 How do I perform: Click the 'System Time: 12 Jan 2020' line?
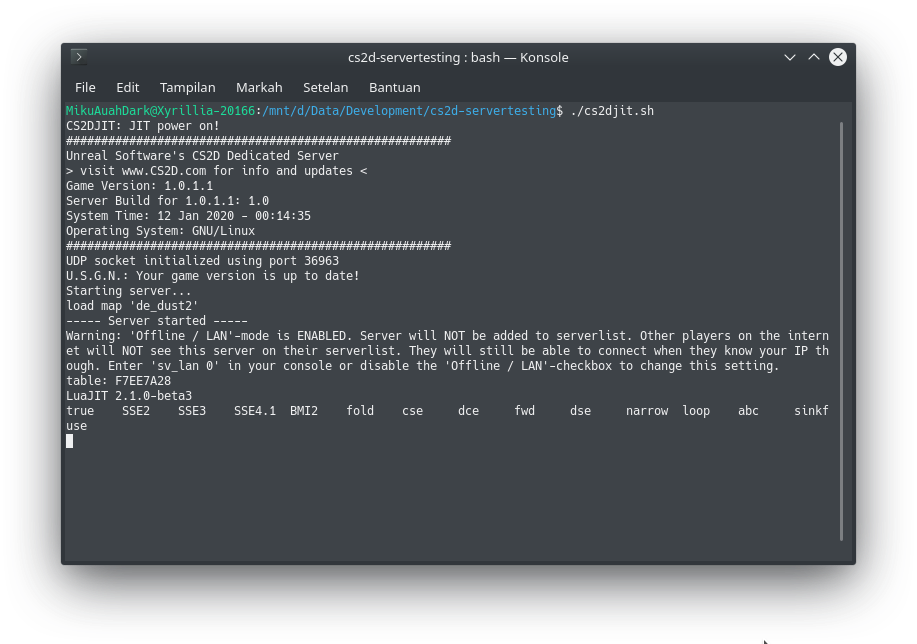tap(188, 216)
